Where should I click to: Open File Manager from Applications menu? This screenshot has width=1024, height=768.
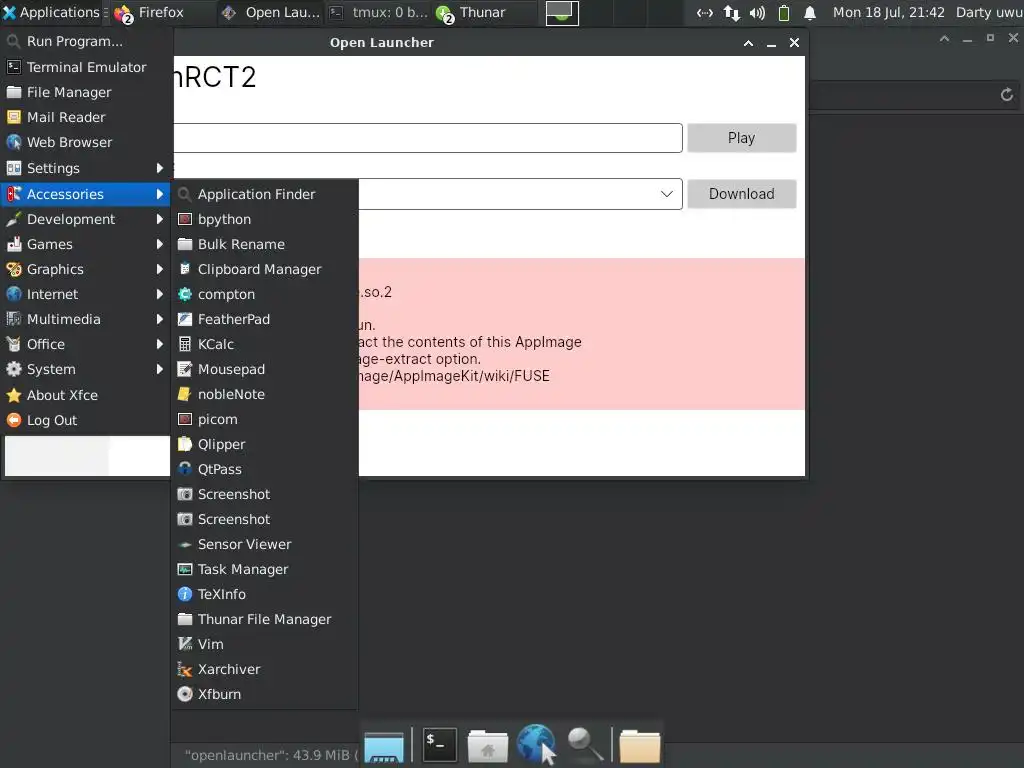pyautogui.click(x=86, y=92)
